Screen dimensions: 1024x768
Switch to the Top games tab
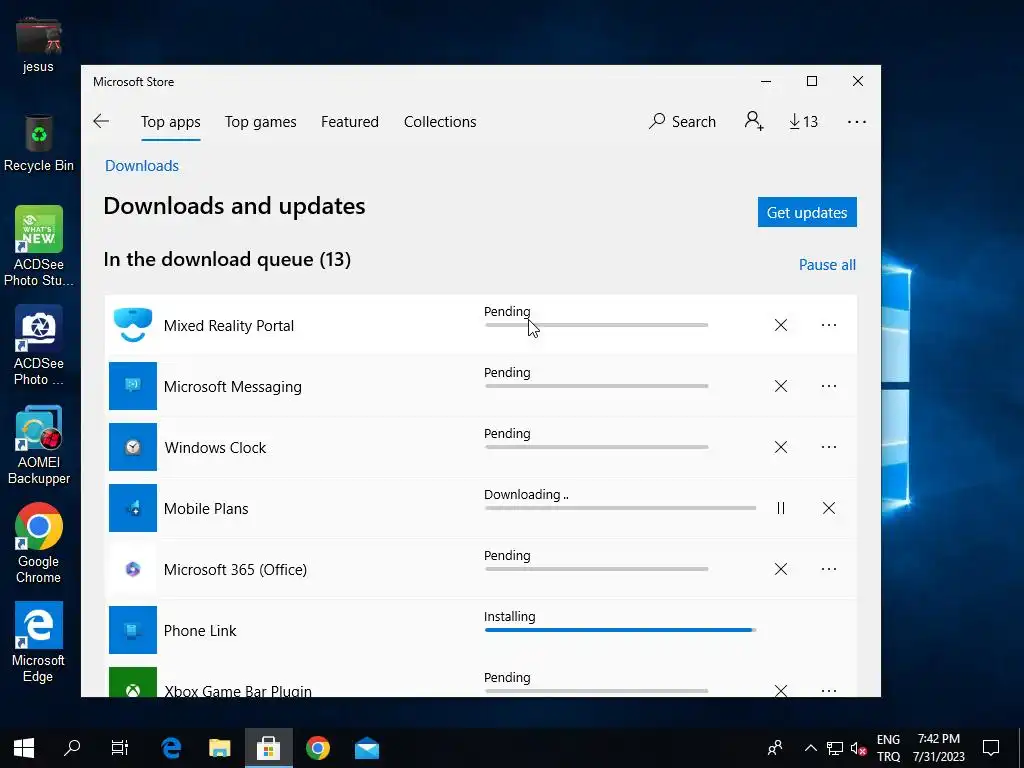[x=261, y=121]
